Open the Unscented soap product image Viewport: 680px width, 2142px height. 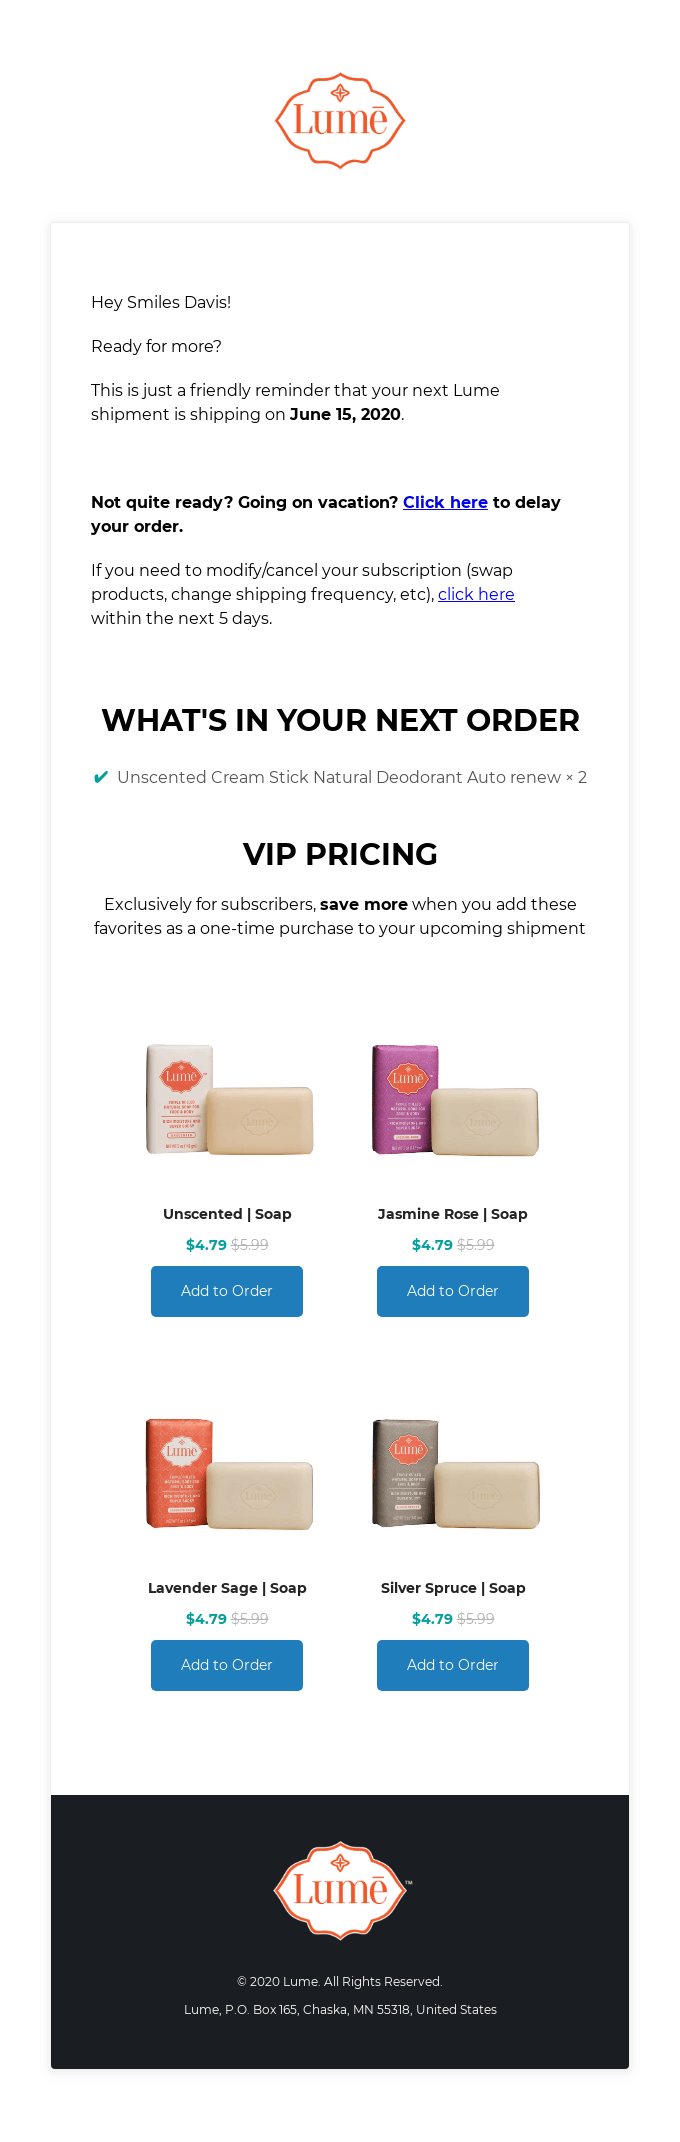(x=228, y=1100)
